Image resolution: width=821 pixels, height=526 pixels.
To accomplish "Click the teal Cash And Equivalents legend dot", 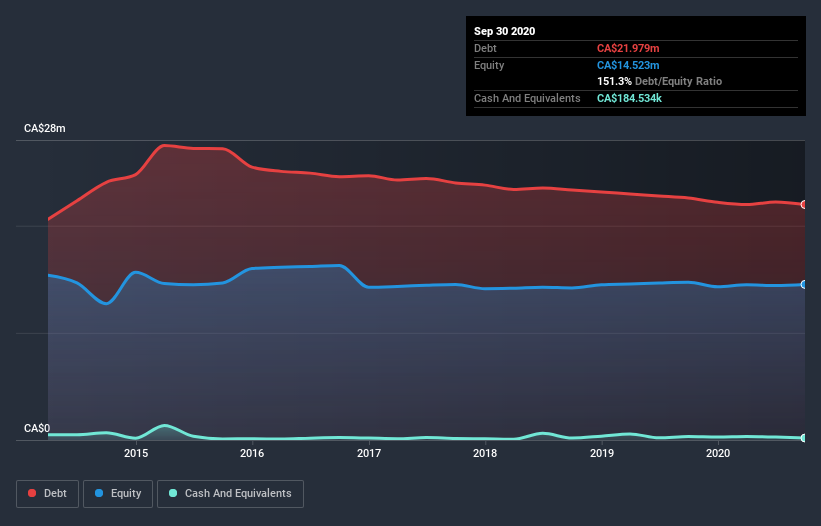I will coord(173,493).
